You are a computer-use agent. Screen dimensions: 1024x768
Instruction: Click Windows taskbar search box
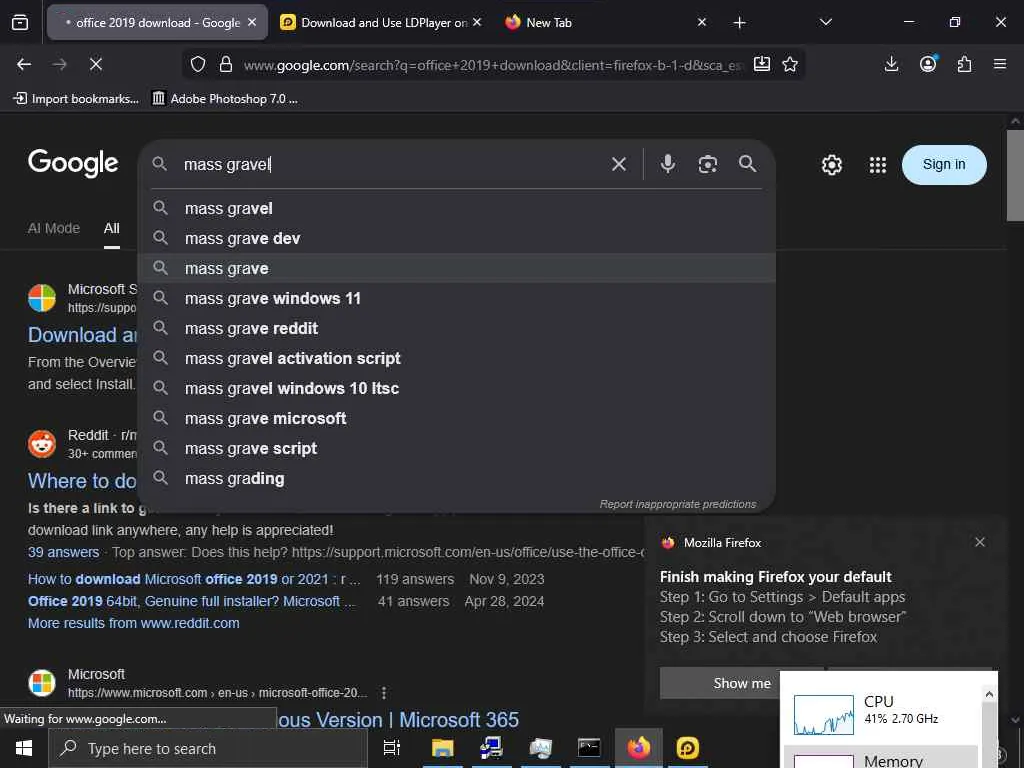click(208, 748)
